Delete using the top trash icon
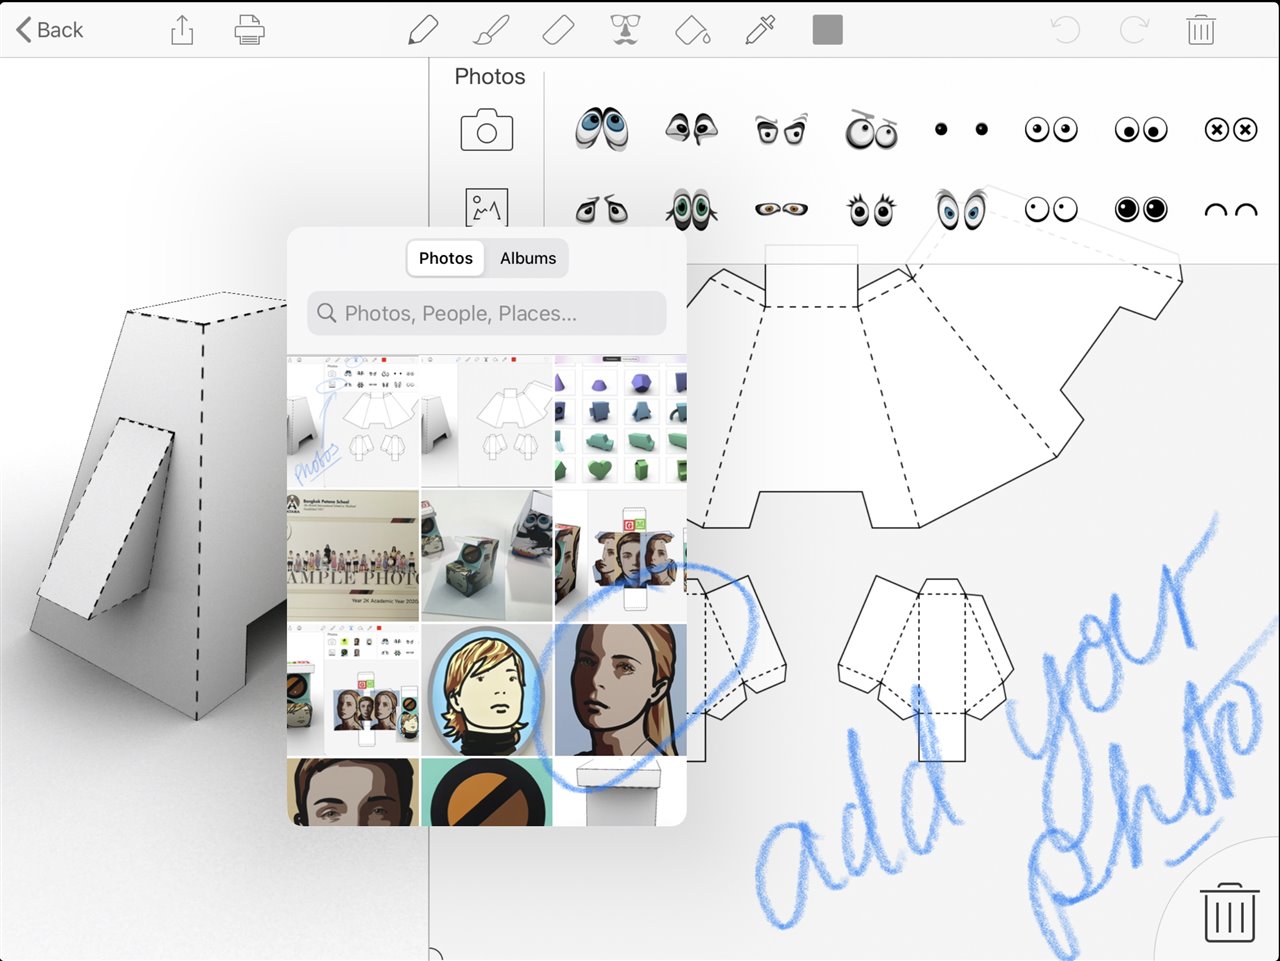1280x961 pixels. click(x=1200, y=30)
